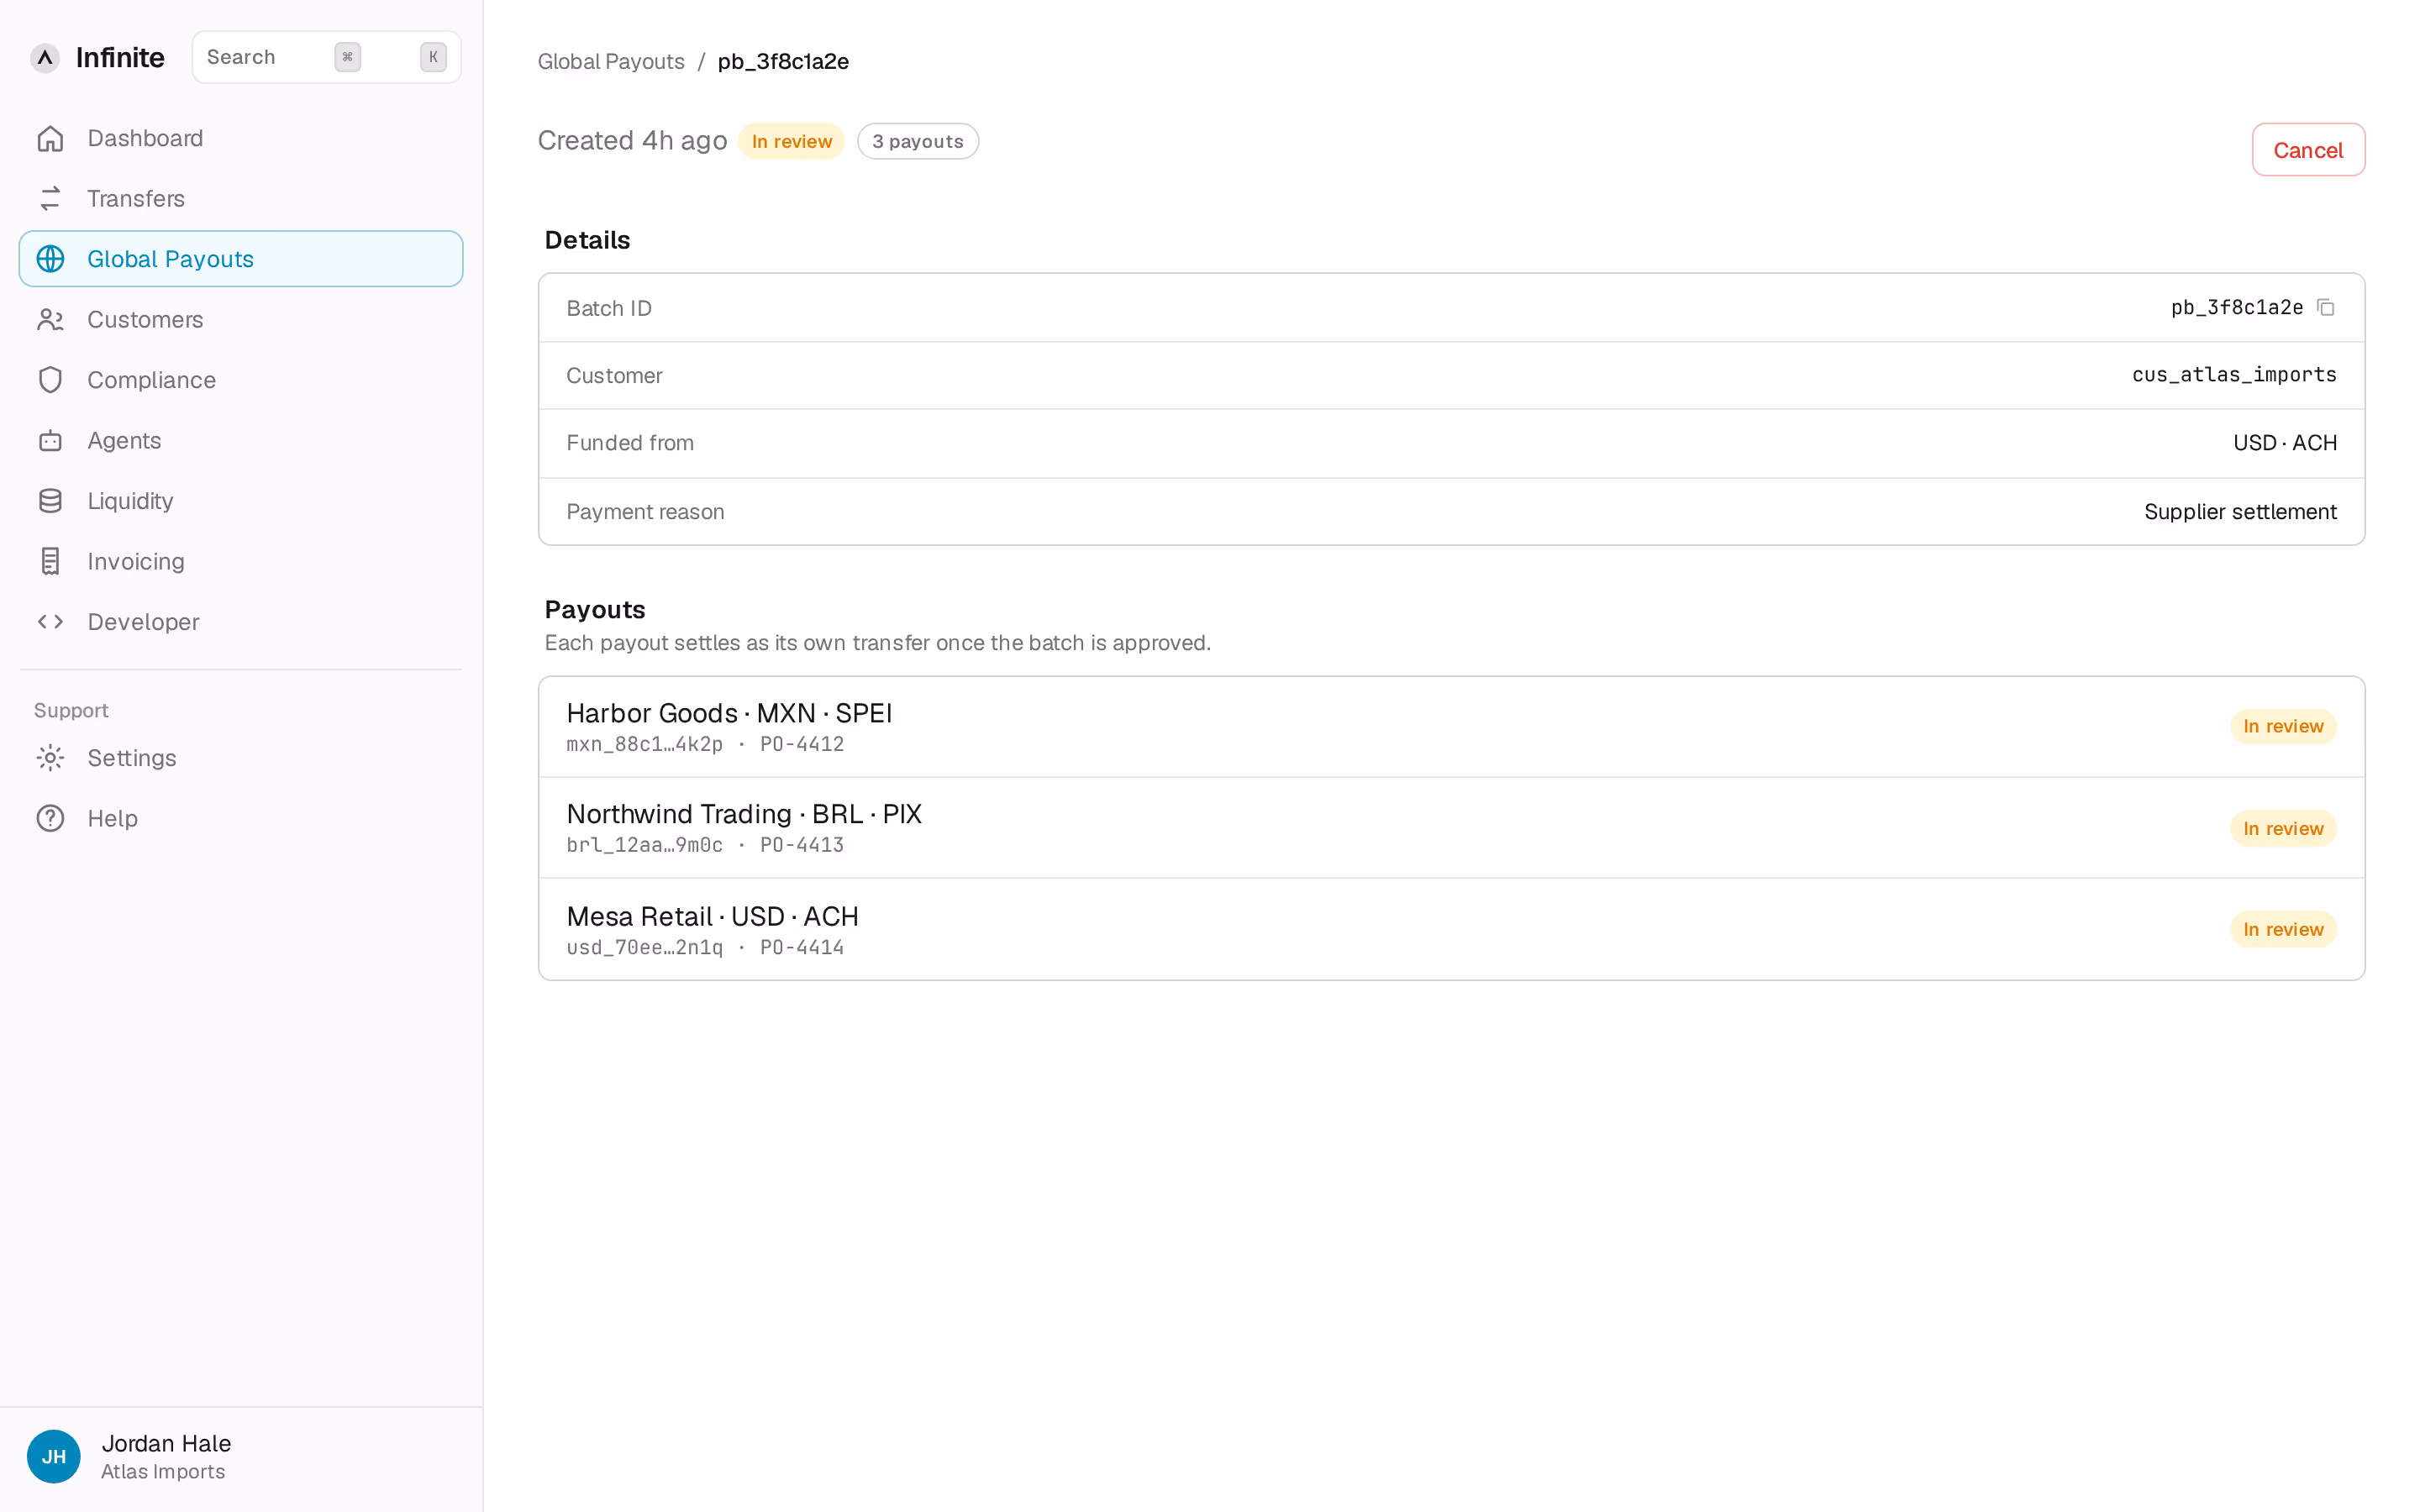Click the Global Payouts globe icon
The width and height of the screenshot is (2420, 1512).
tap(50, 259)
